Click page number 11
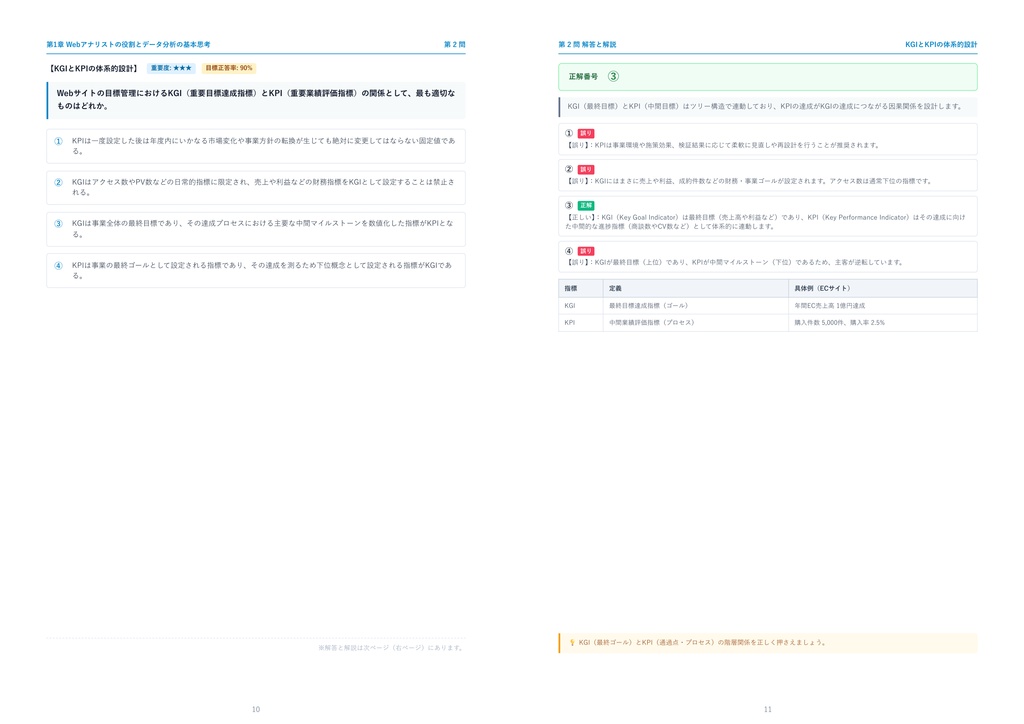1024x724 pixels. 768,709
